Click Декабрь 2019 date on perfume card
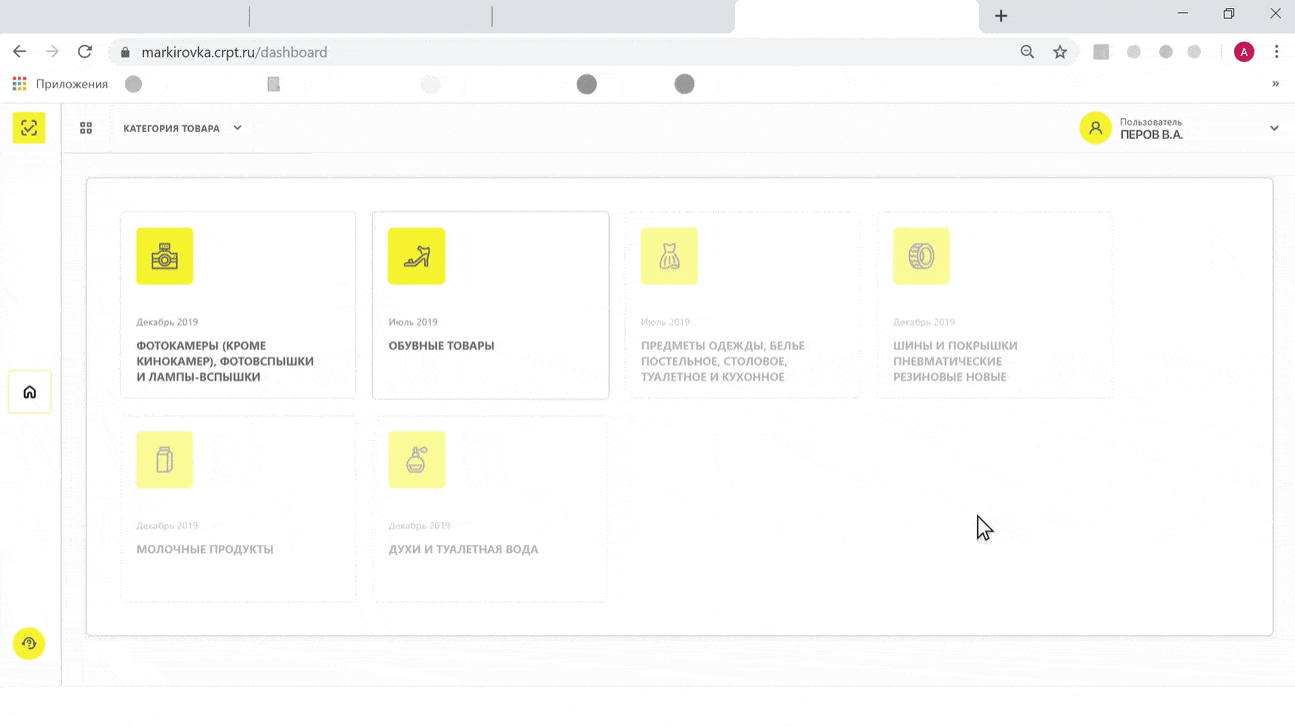The image size is (1295, 727). pyautogui.click(x=419, y=525)
